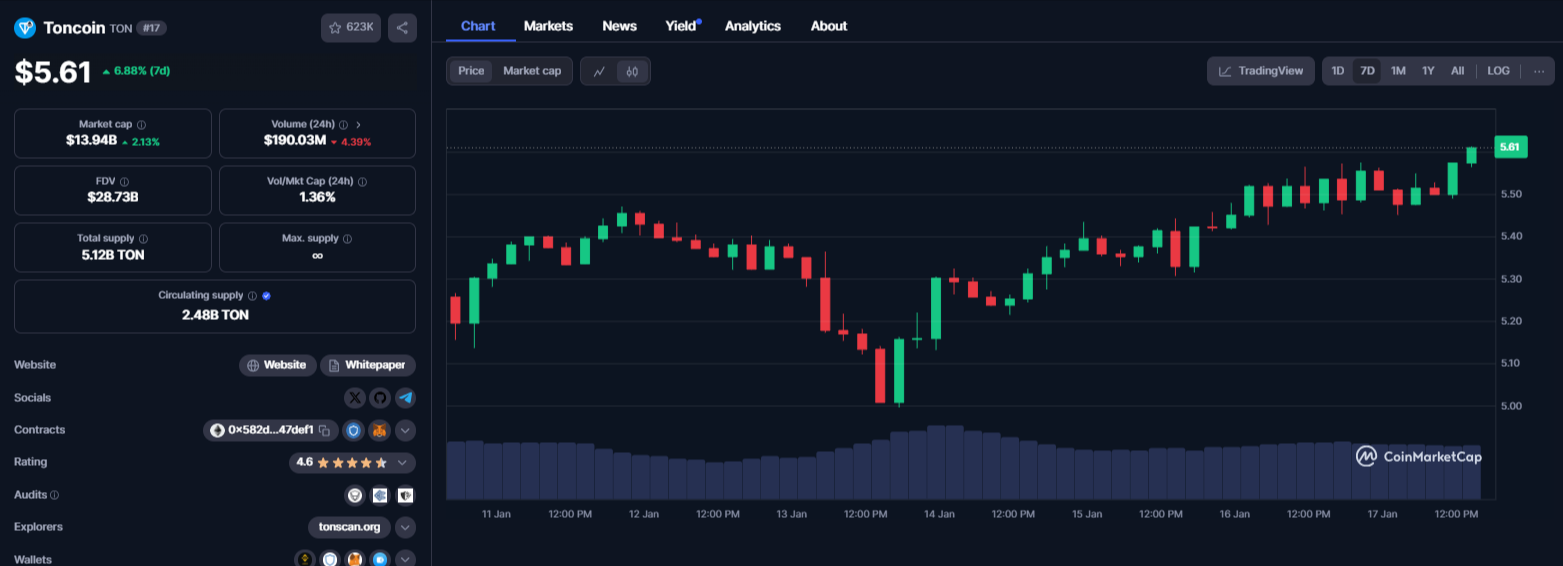Open the chart more options ellipsis menu

(x=1538, y=71)
